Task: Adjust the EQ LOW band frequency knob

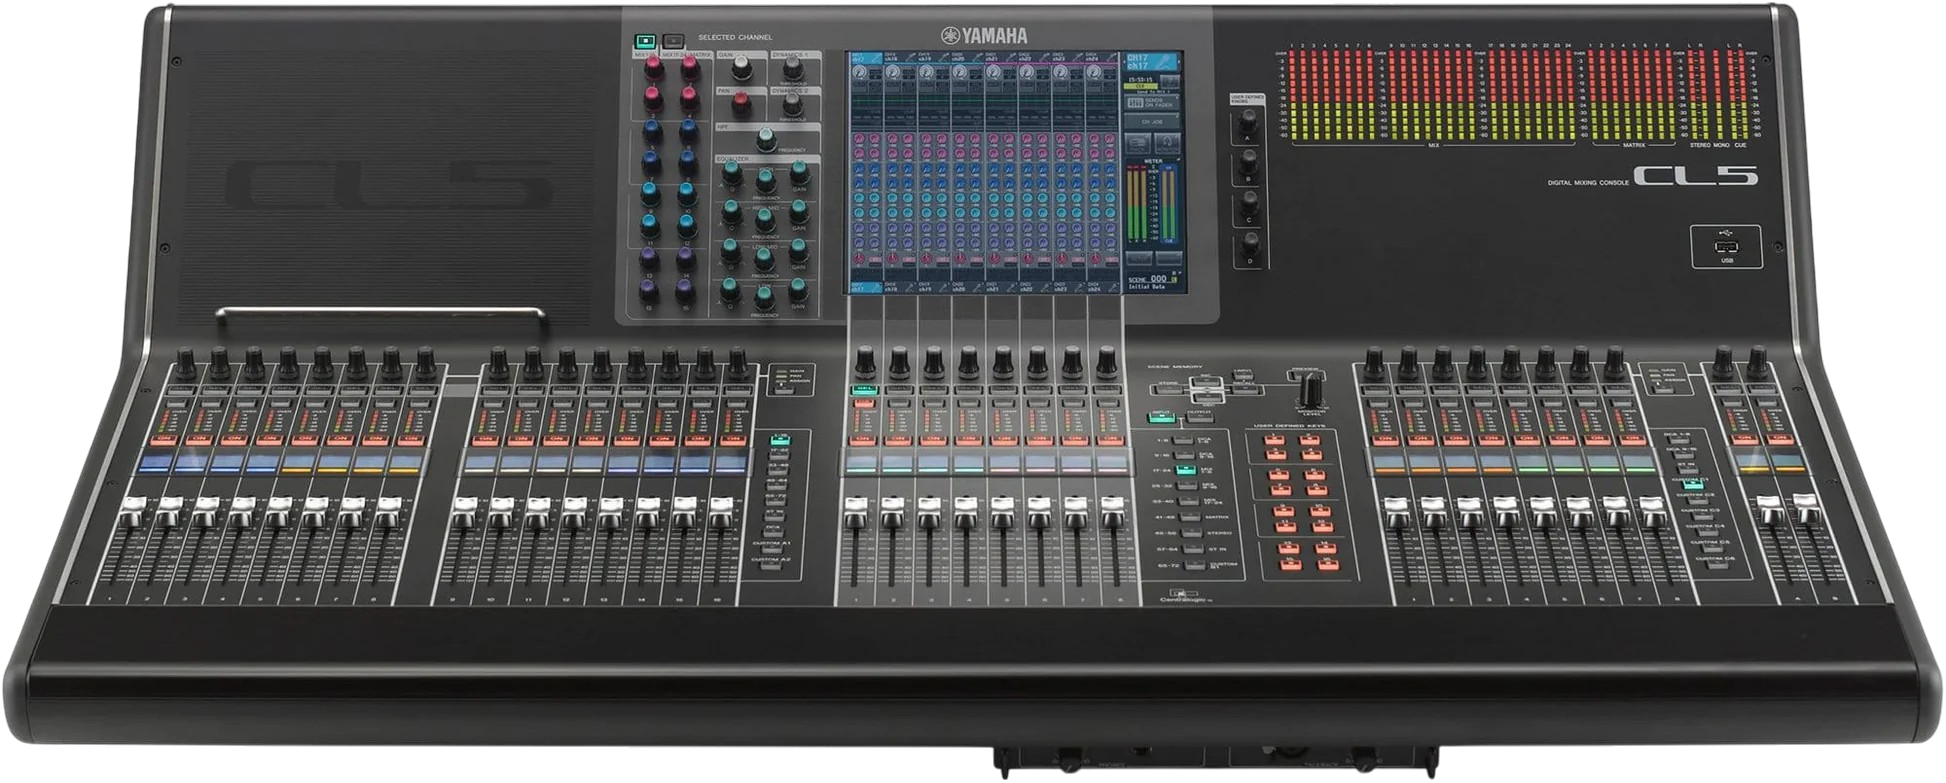Action: pyautogui.click(x=765, y=297)
